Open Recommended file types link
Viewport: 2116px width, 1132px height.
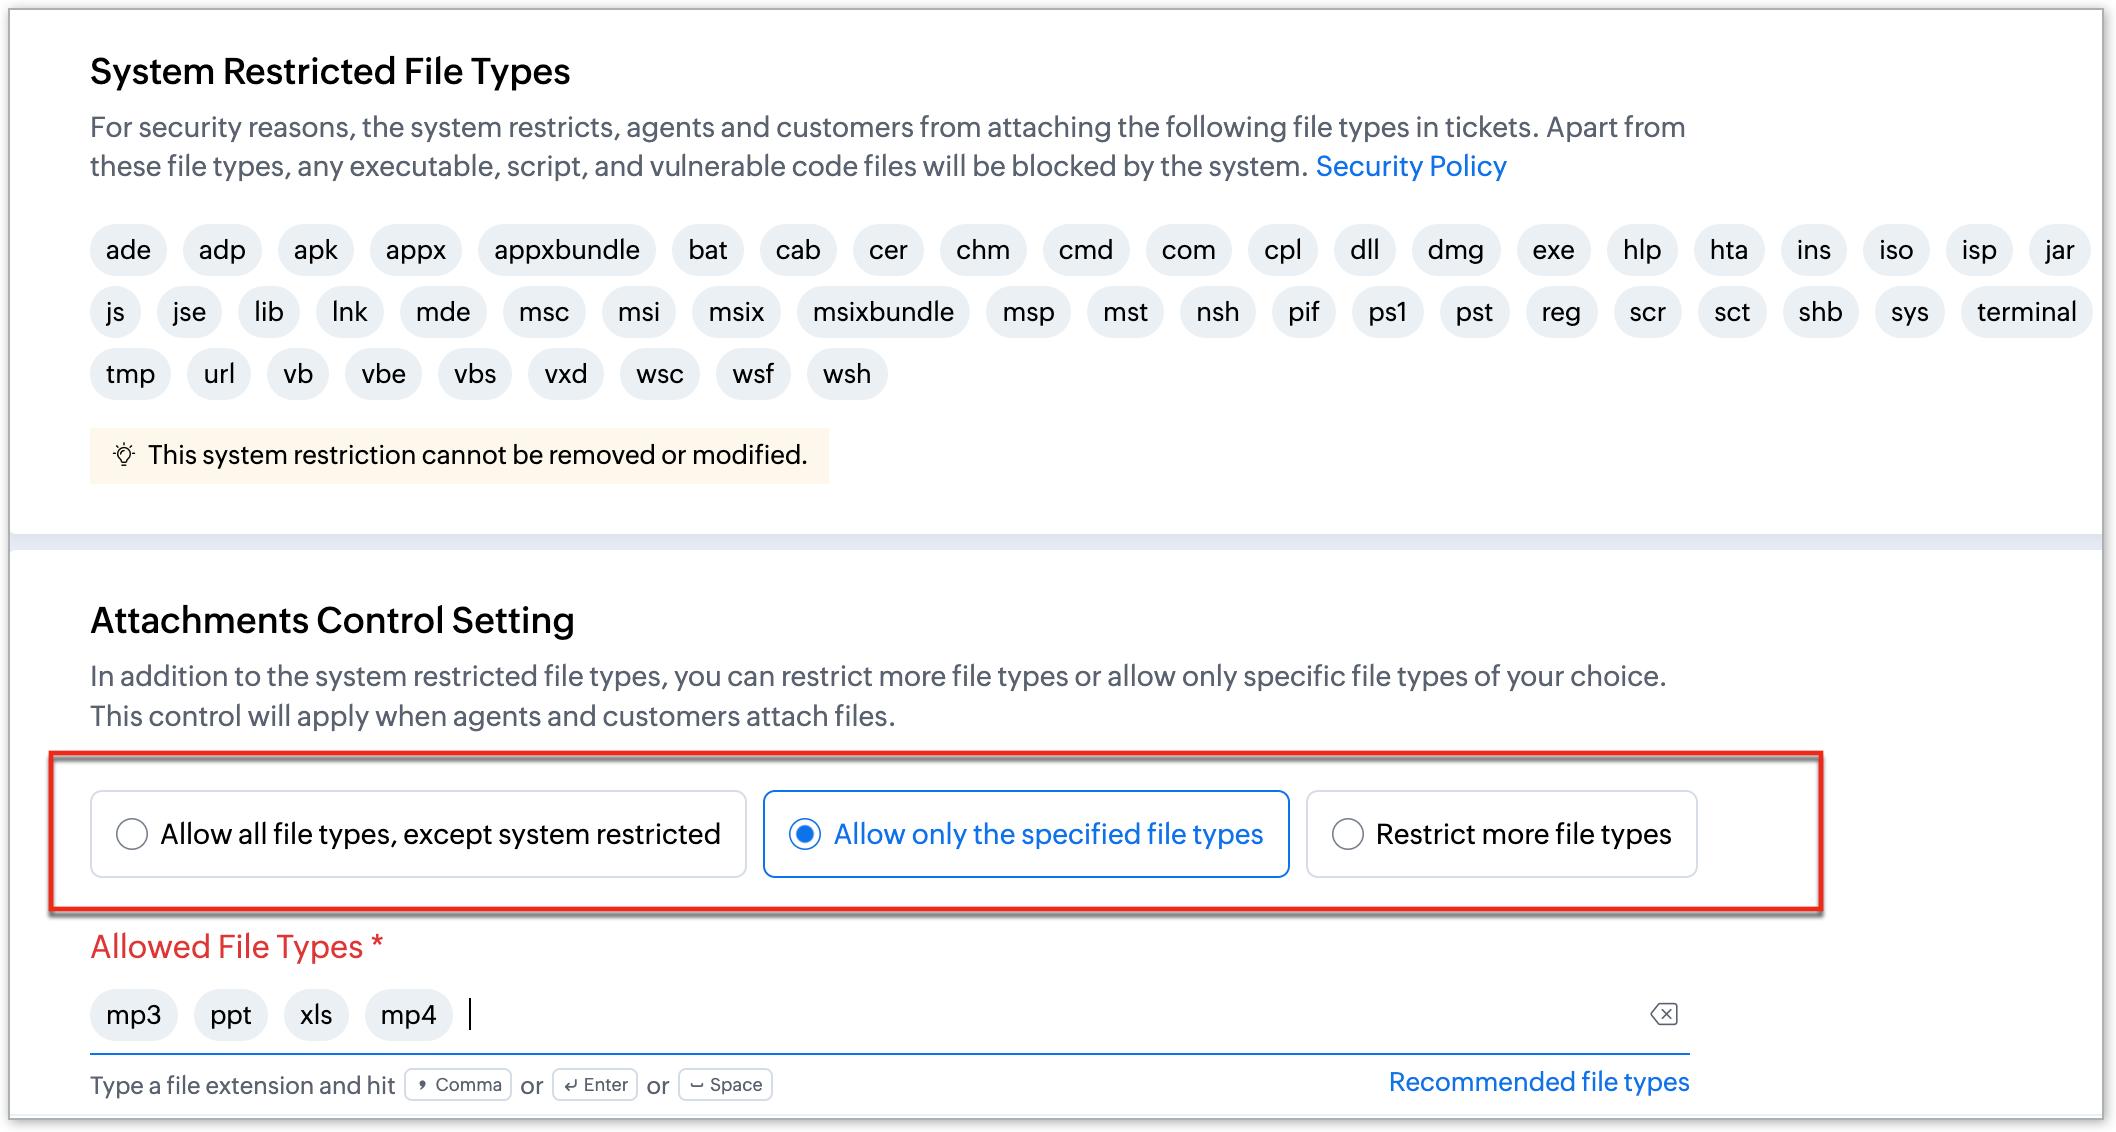click(x=1538, y=1082)
